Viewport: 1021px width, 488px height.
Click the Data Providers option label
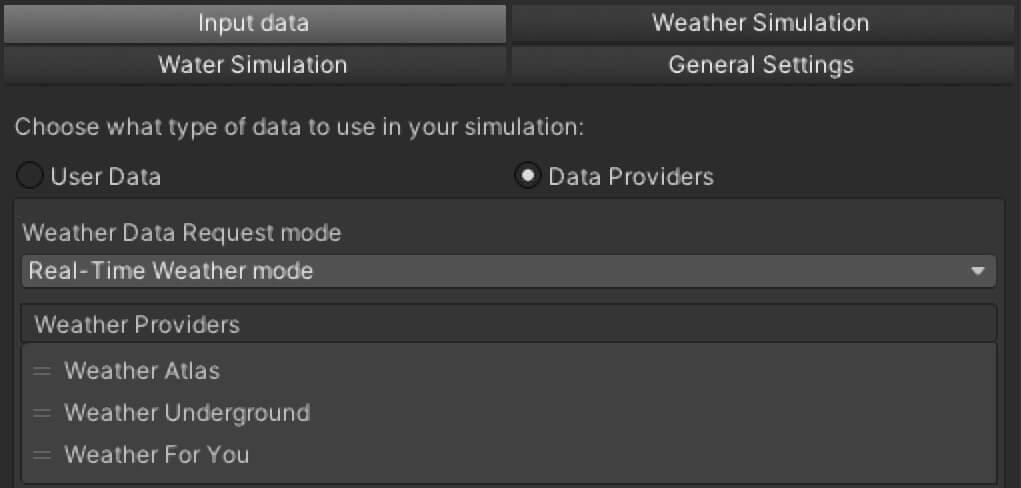click(x=631, y=177)
